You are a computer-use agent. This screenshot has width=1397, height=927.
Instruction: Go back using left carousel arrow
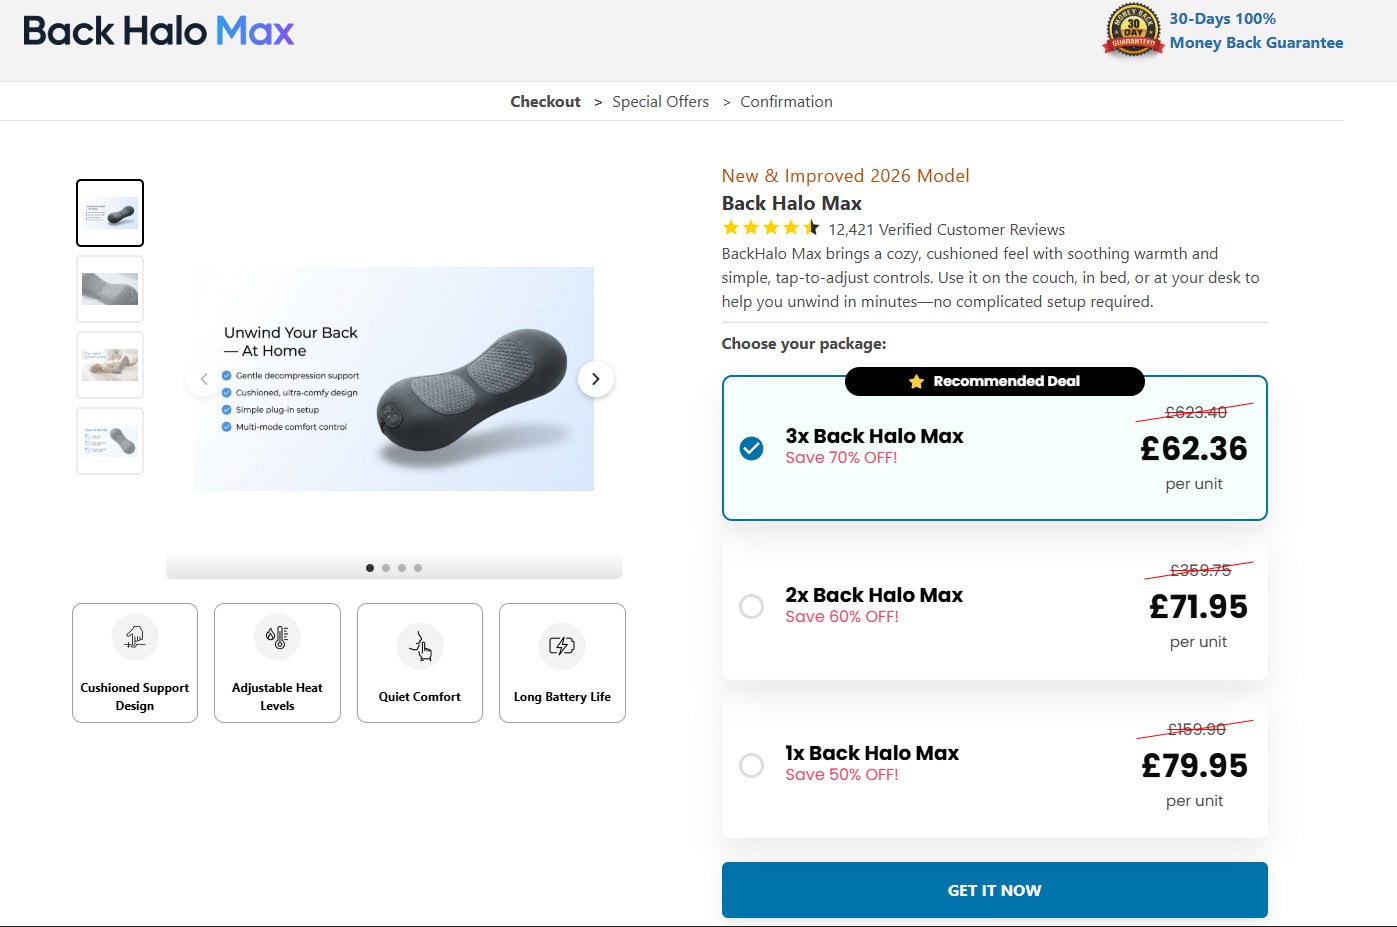click(204, 379)
